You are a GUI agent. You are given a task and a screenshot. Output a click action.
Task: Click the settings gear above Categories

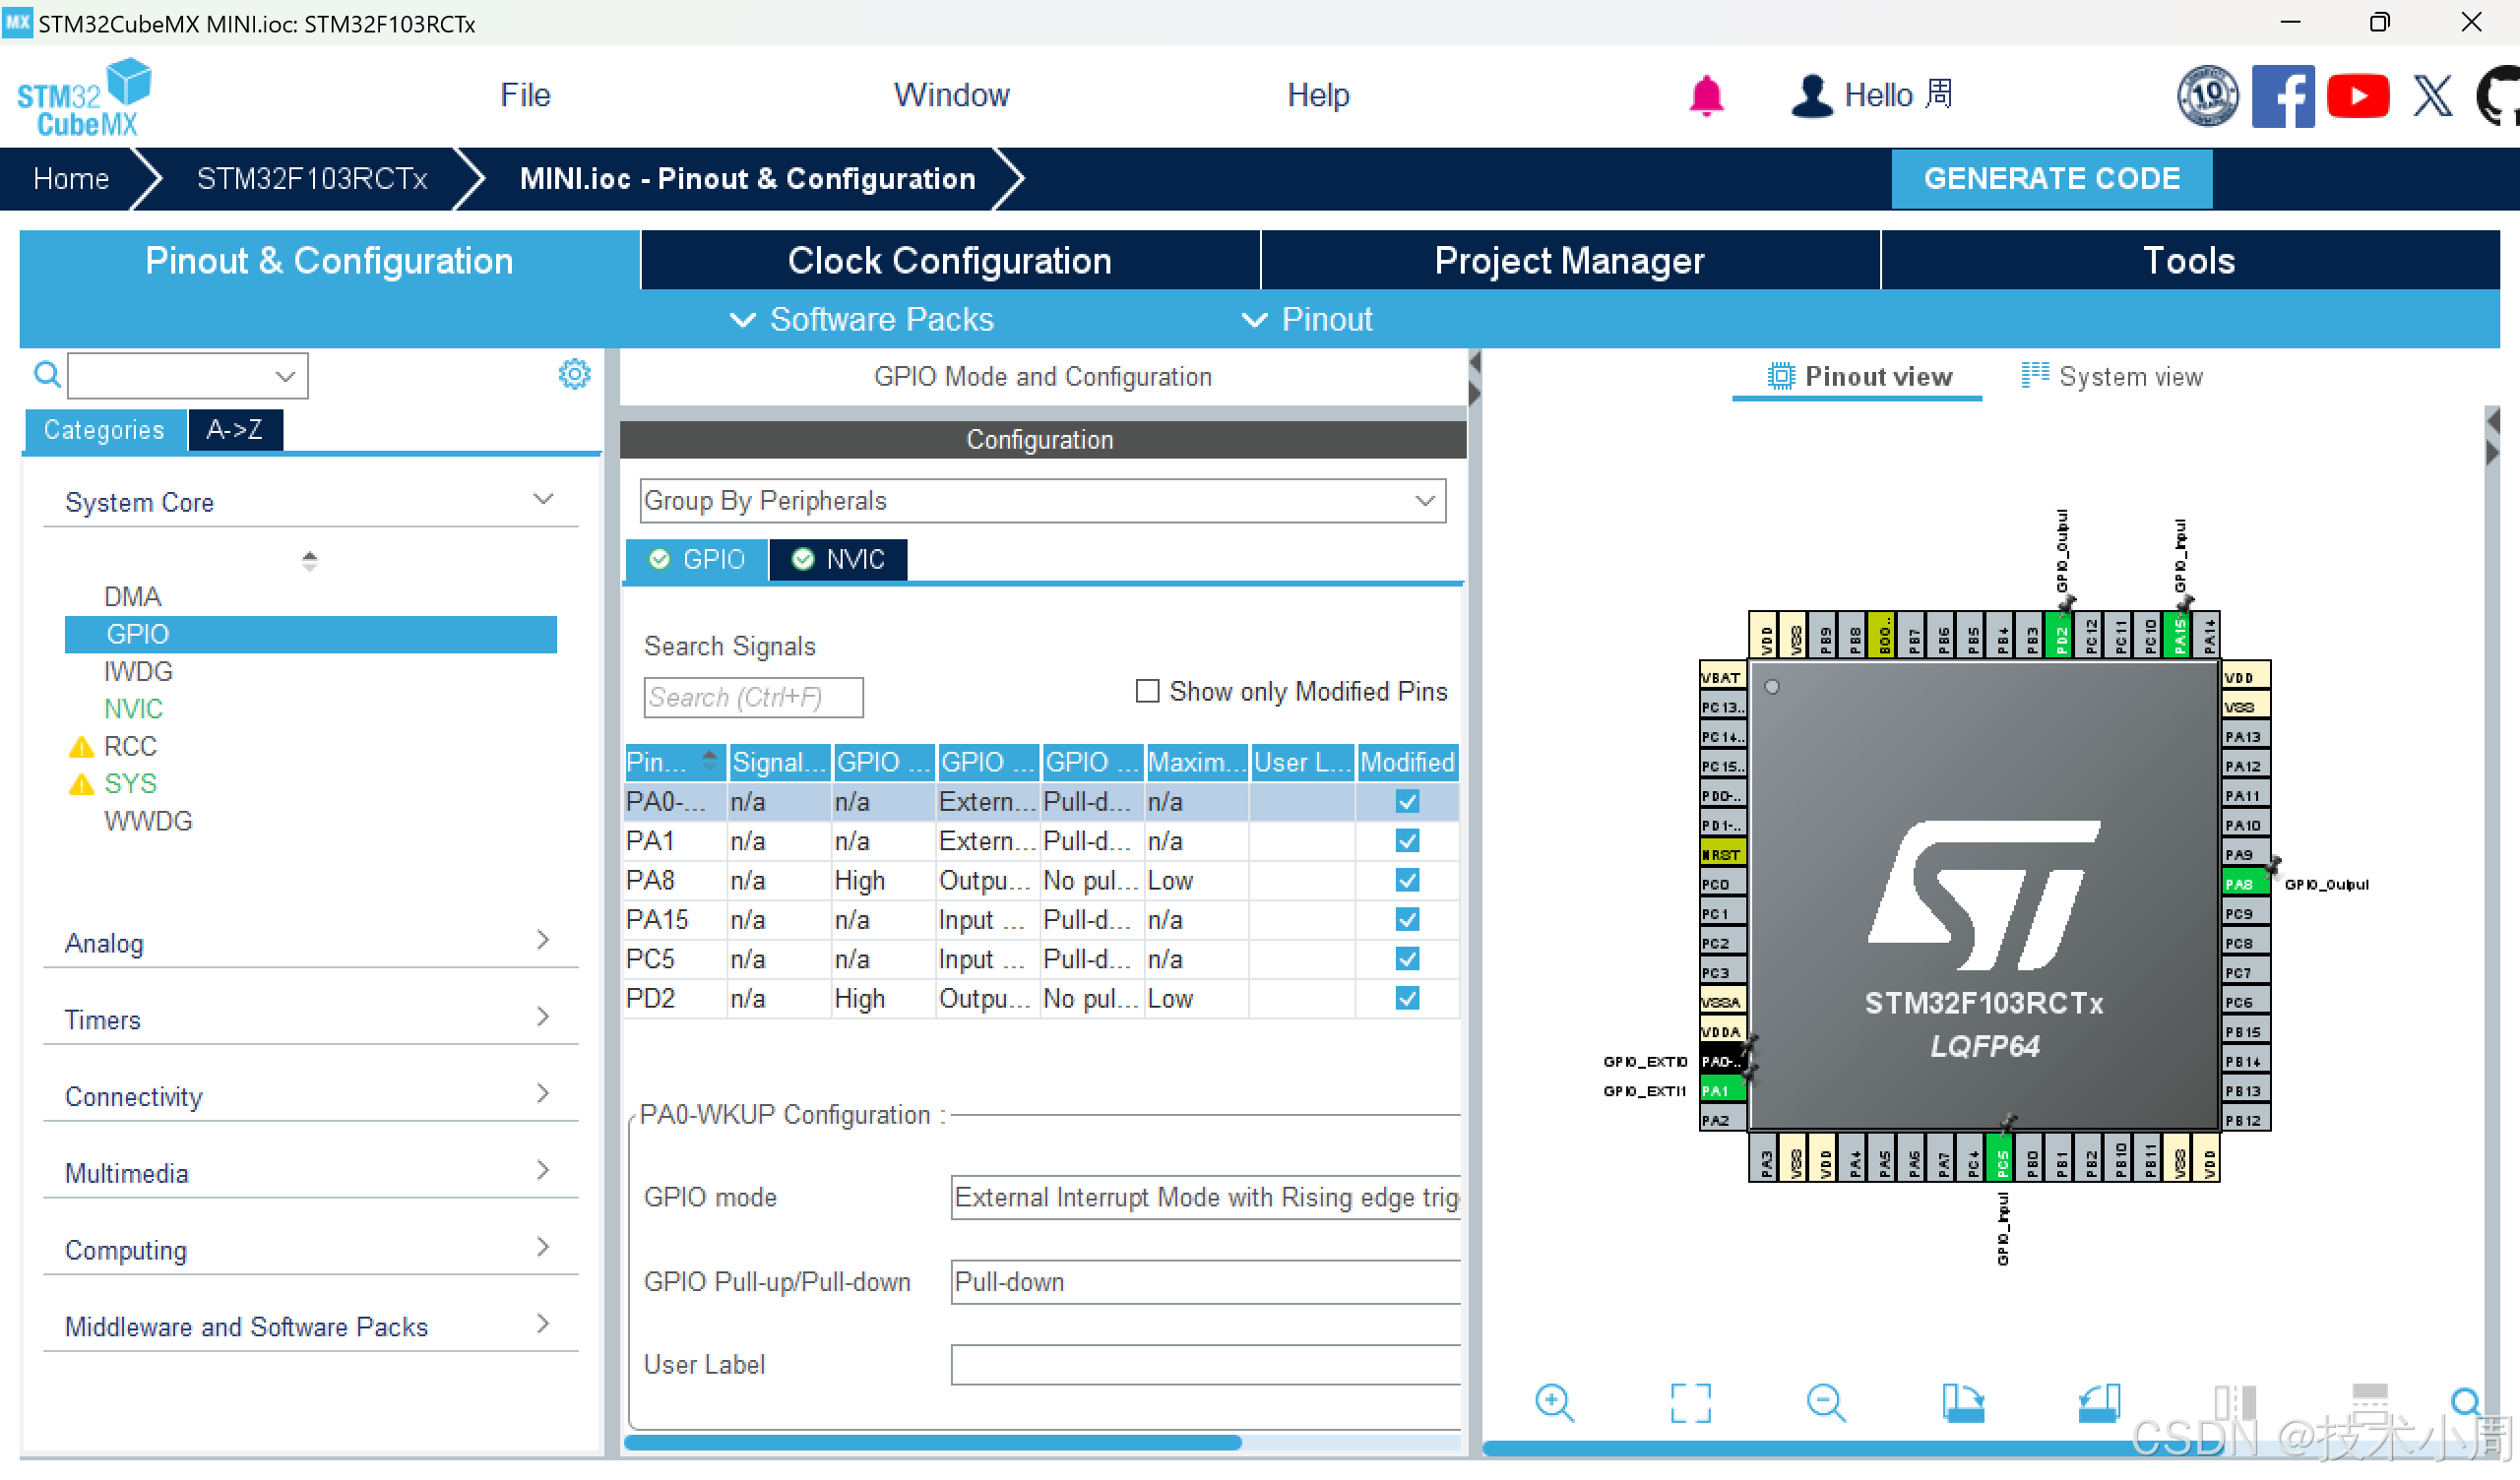[574, 375]
